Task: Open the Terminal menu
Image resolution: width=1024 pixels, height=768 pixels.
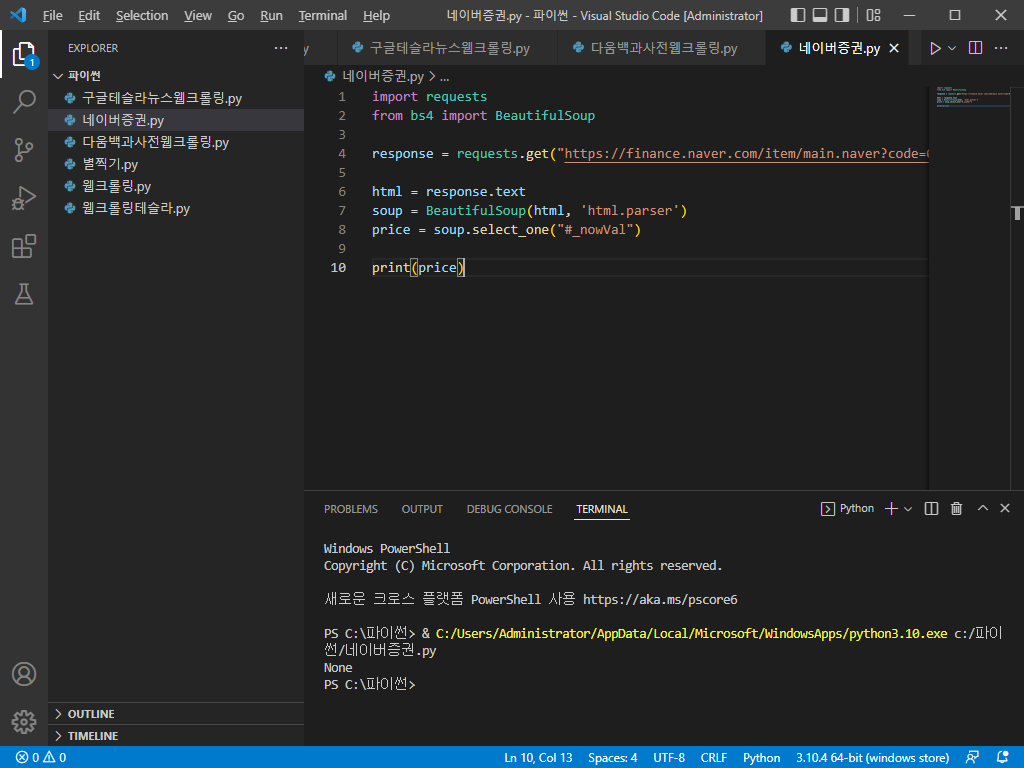Action: tap(323, 15)
